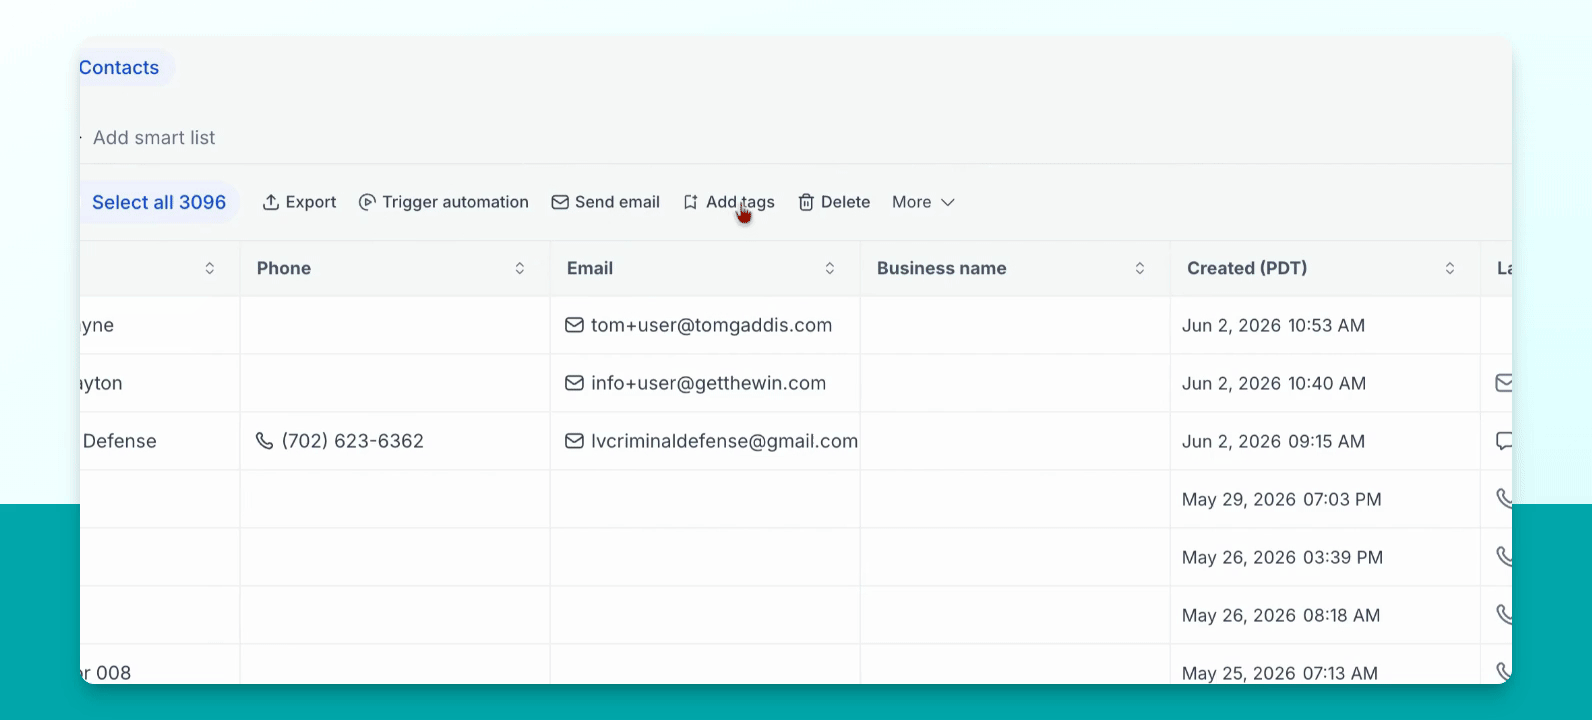Click Select all 3096 button
This screenshot has height=720, width=1592.
coord(159,202)
